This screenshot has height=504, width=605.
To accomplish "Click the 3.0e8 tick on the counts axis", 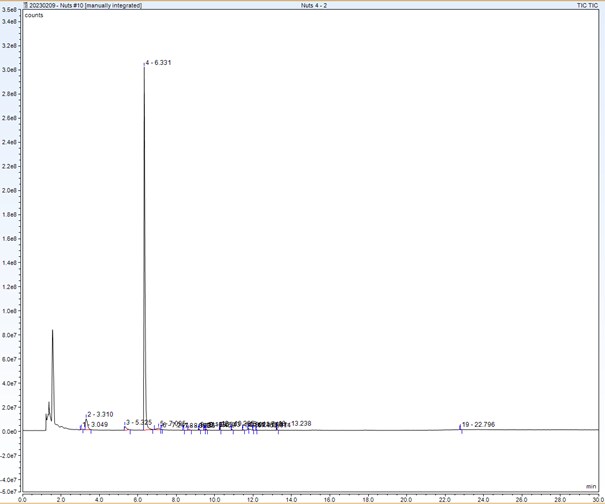I will tap(10, 70).
